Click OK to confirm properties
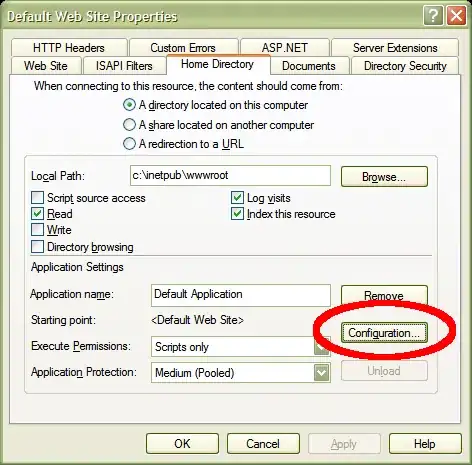472x465 pixels. [182, 444]
